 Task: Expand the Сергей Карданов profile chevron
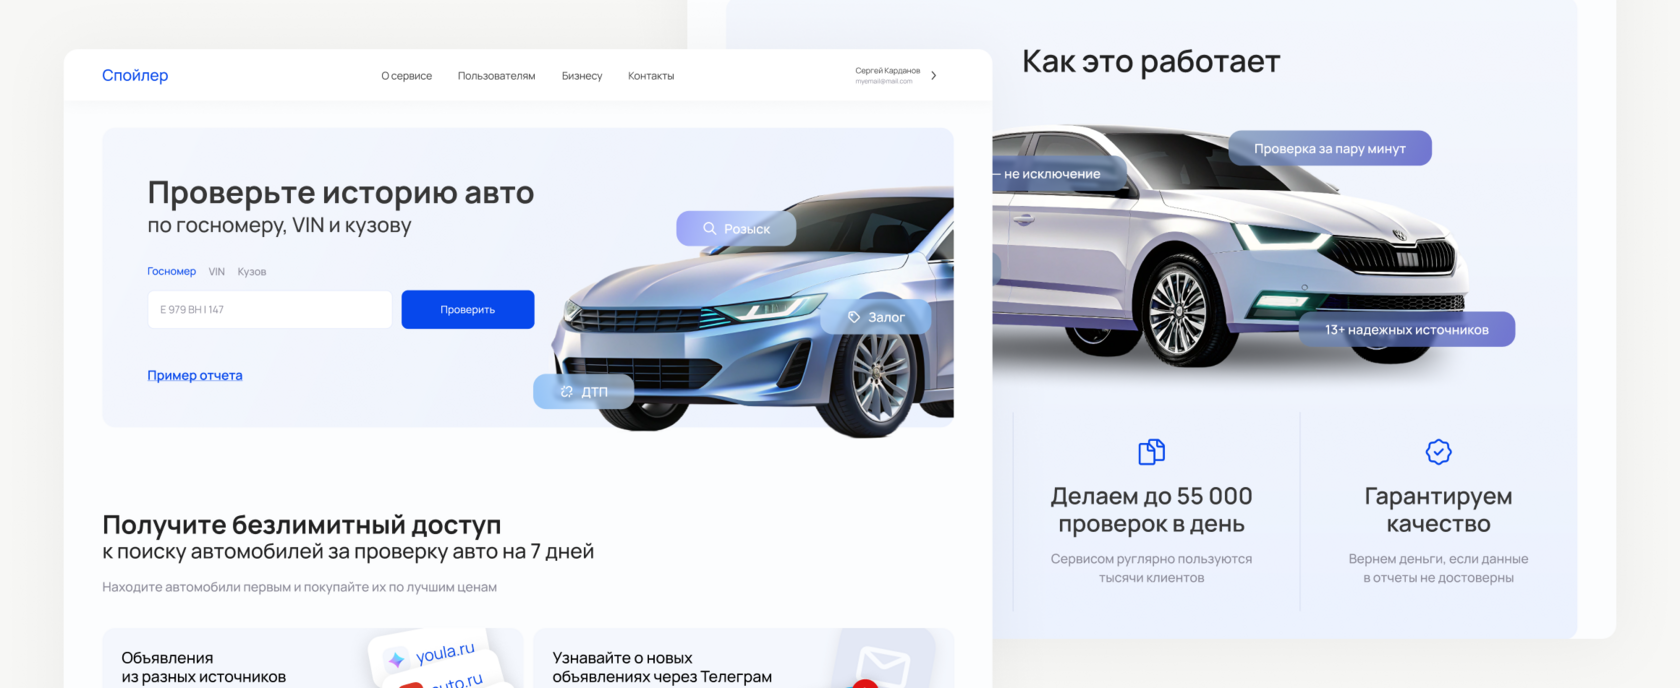[x=934, y=75]
